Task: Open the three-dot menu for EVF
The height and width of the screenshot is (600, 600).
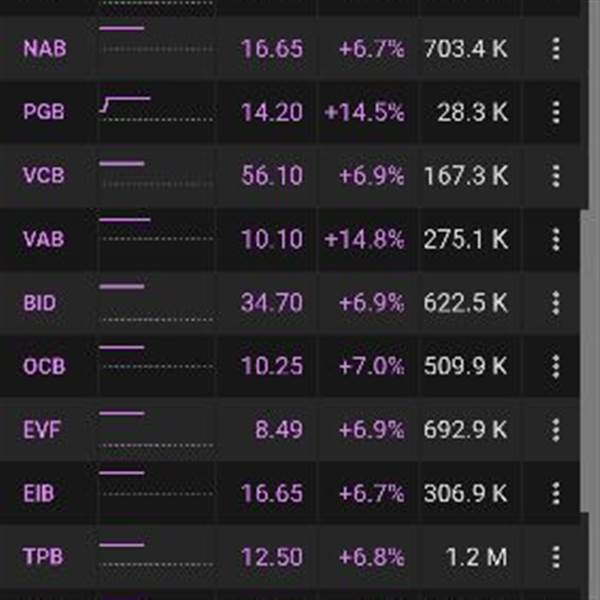Action: [556, 430]
